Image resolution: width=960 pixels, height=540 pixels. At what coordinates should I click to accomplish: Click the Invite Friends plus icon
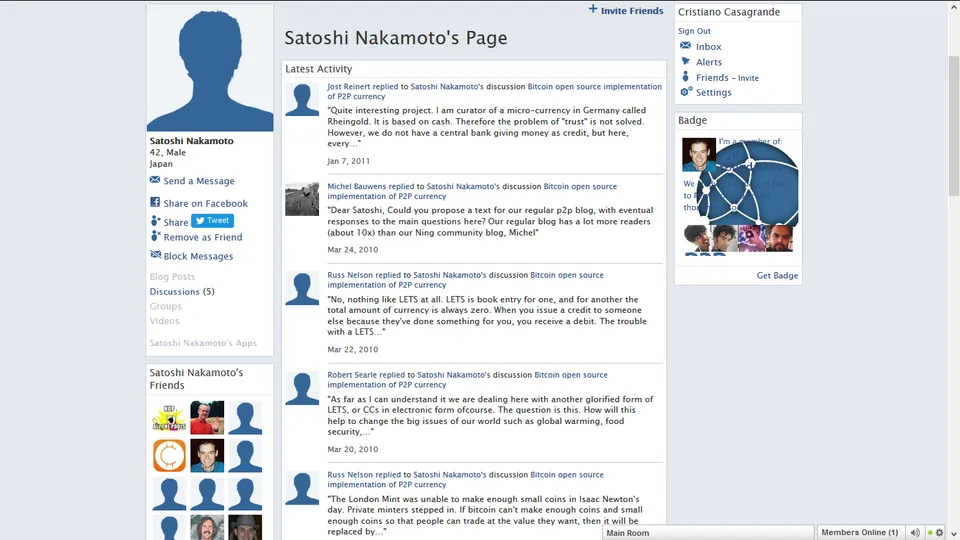(x=593, y=9)
